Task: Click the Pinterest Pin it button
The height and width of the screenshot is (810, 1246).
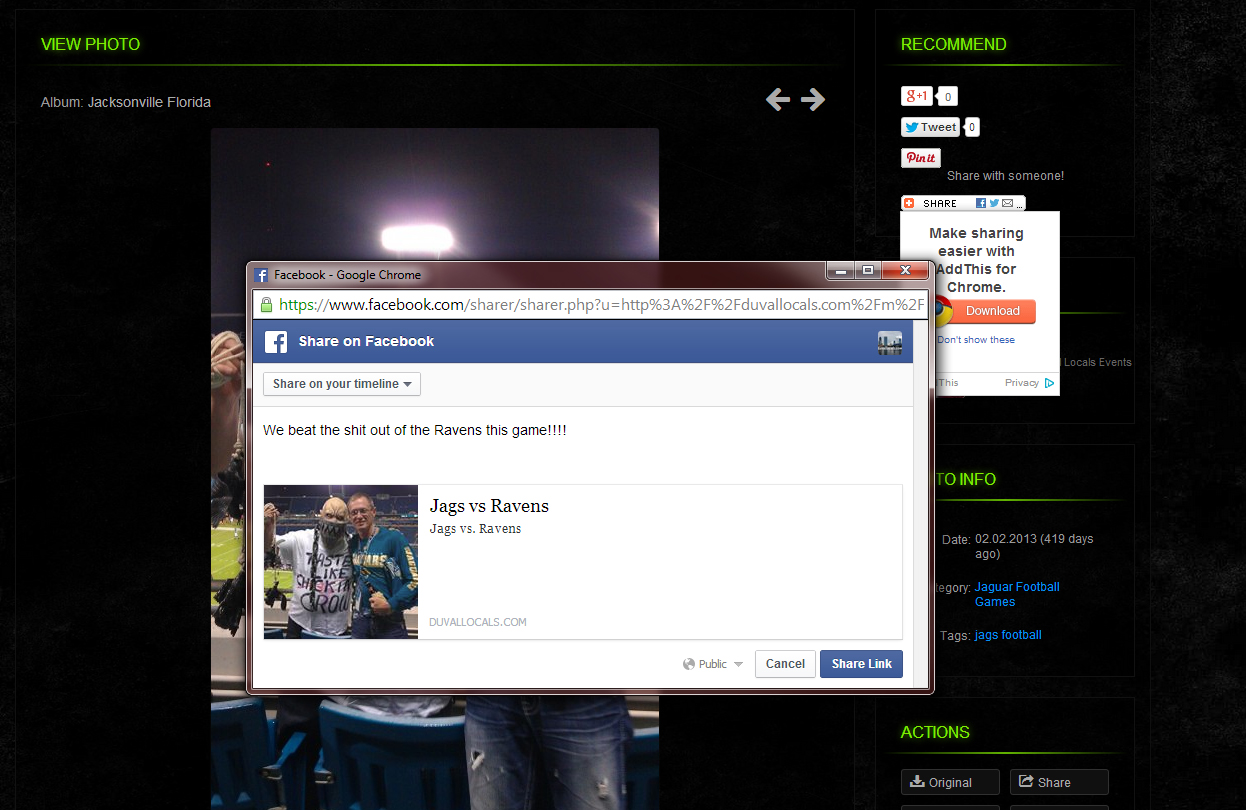Action: pyautogui.click(x=920, y=158)
